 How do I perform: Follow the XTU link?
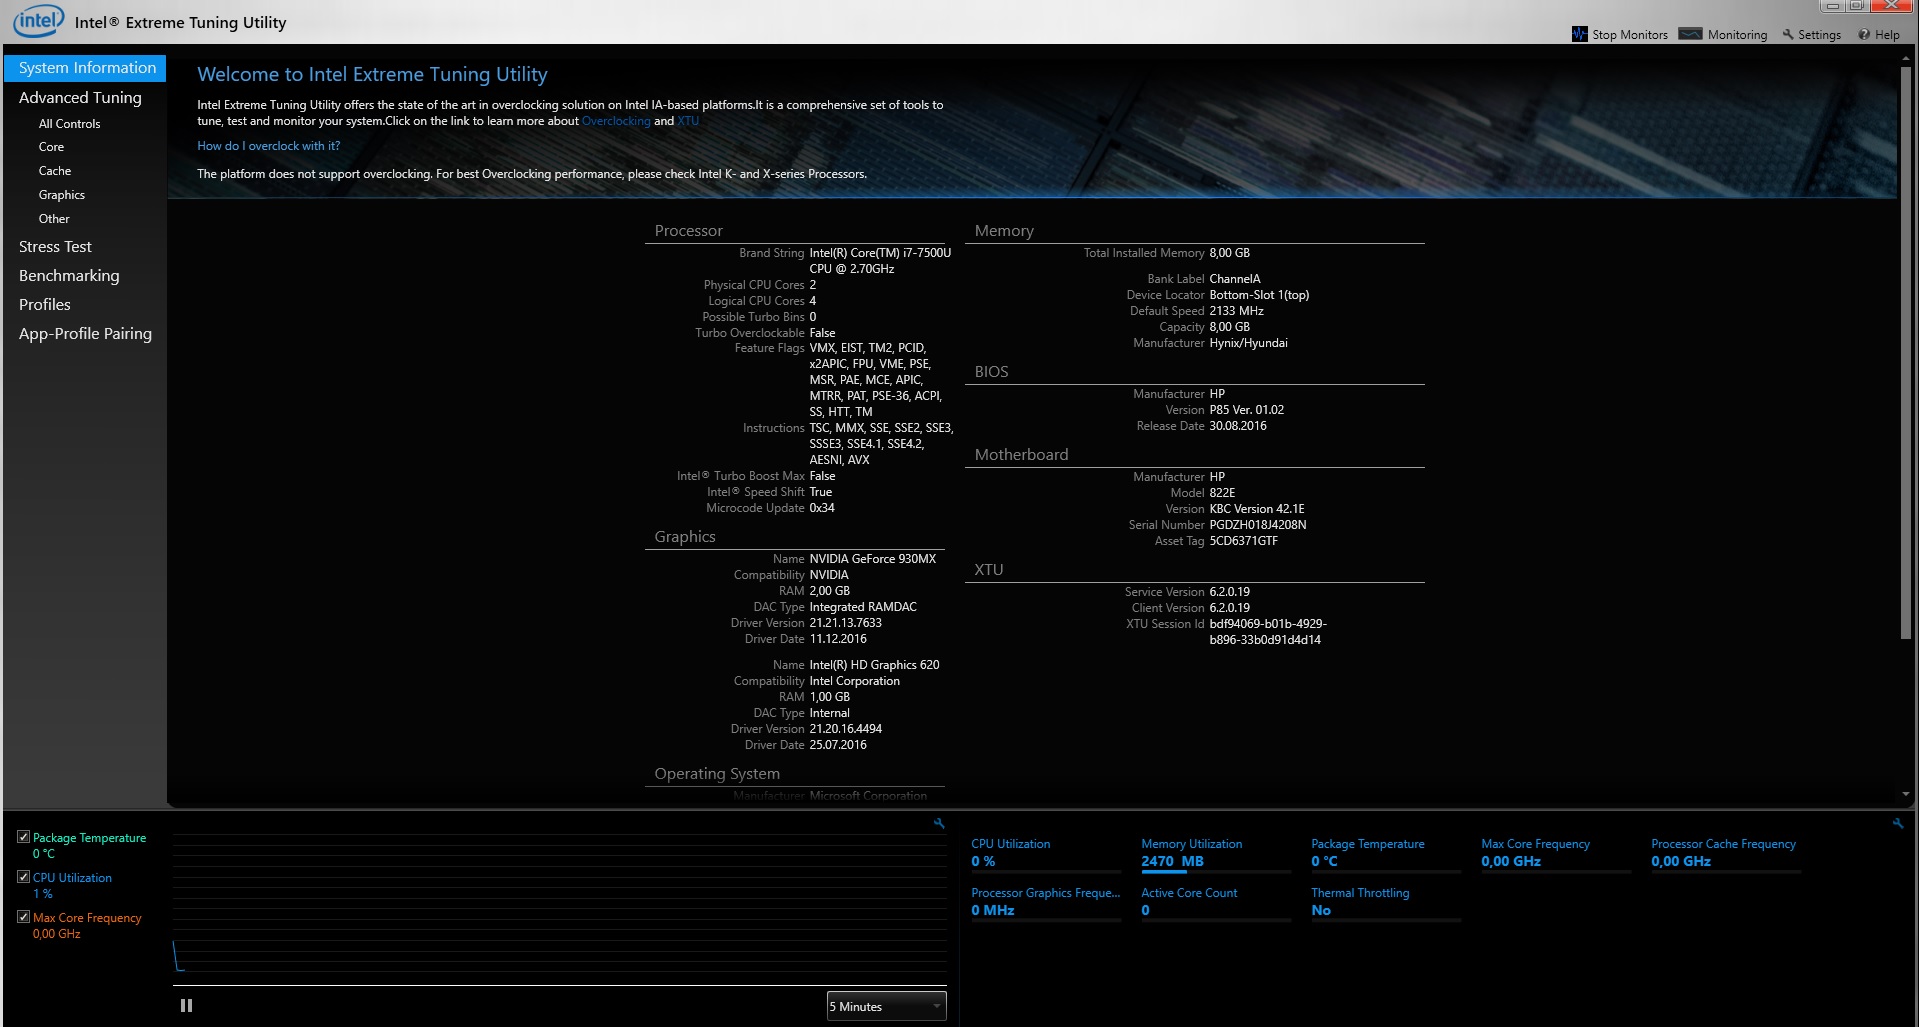point(688,121)
